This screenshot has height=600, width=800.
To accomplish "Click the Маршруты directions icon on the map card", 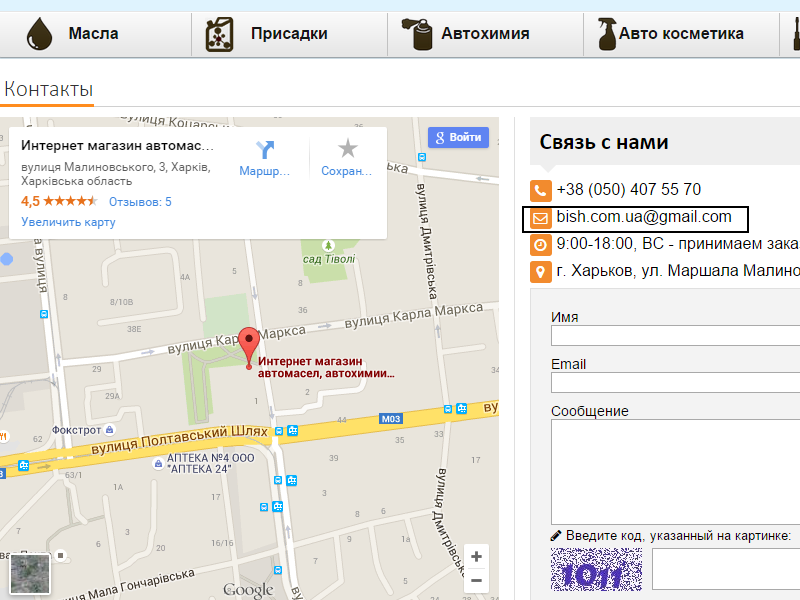I will click(x=265, y=150).
